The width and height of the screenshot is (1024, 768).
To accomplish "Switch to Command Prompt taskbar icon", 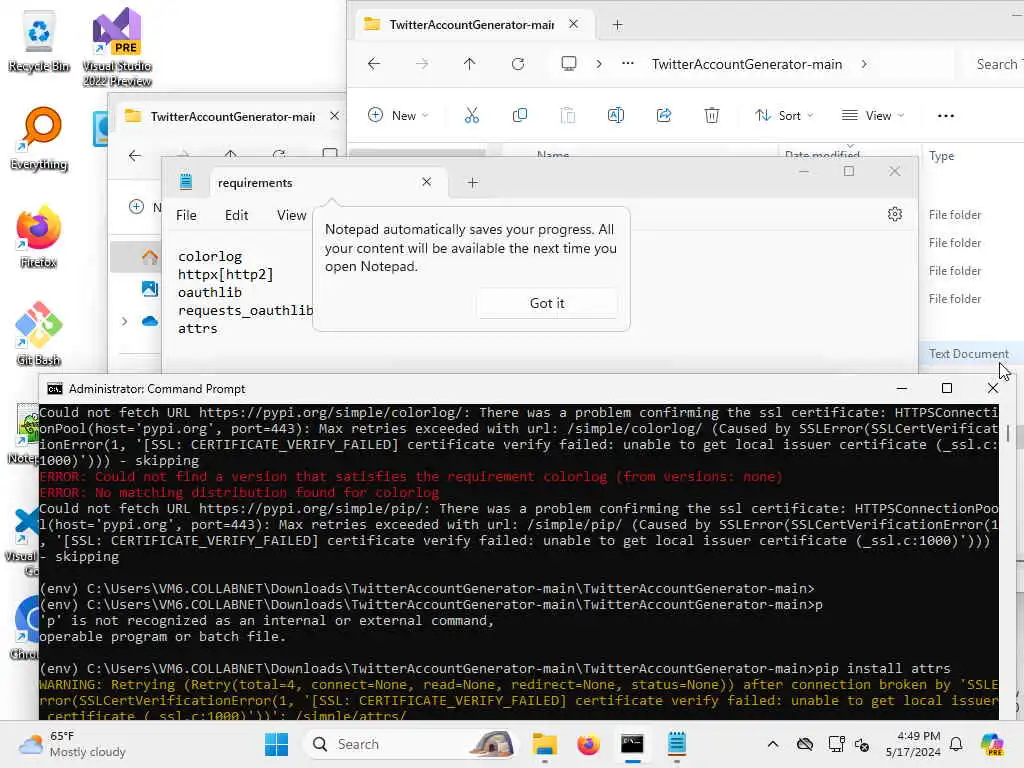I will pos(632,744).
